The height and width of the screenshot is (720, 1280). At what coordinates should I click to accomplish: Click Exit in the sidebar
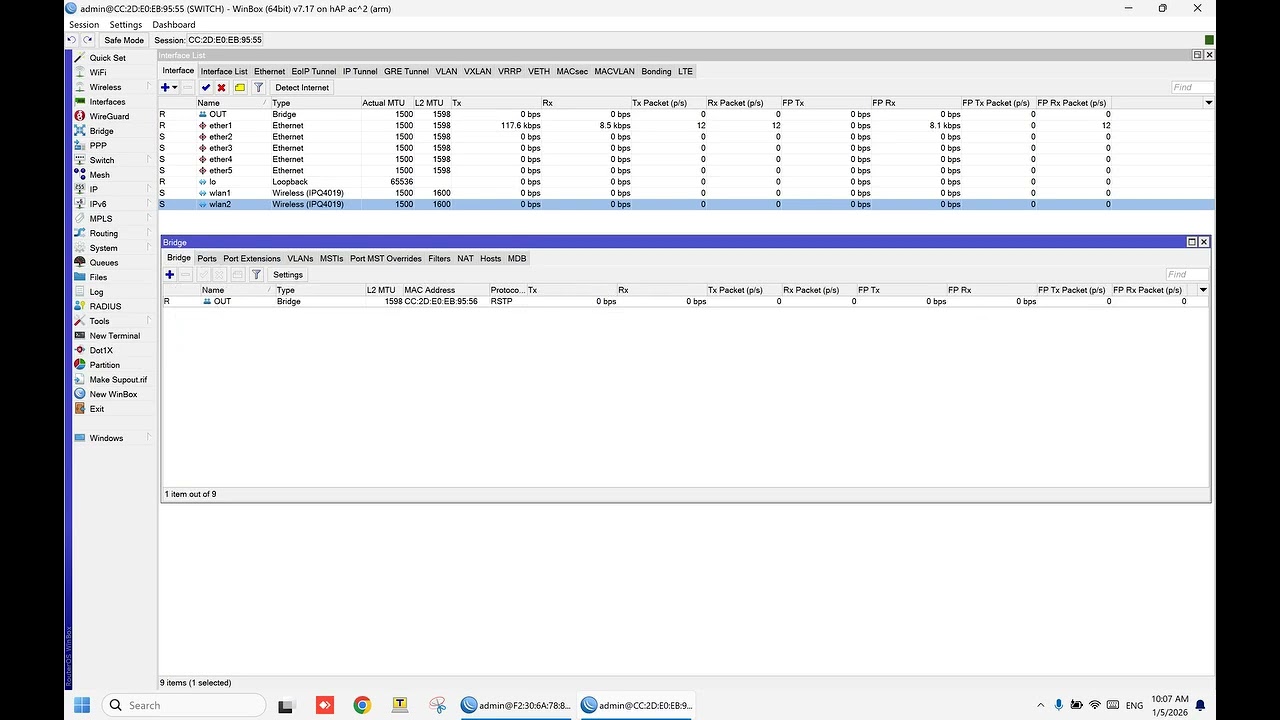97,409
